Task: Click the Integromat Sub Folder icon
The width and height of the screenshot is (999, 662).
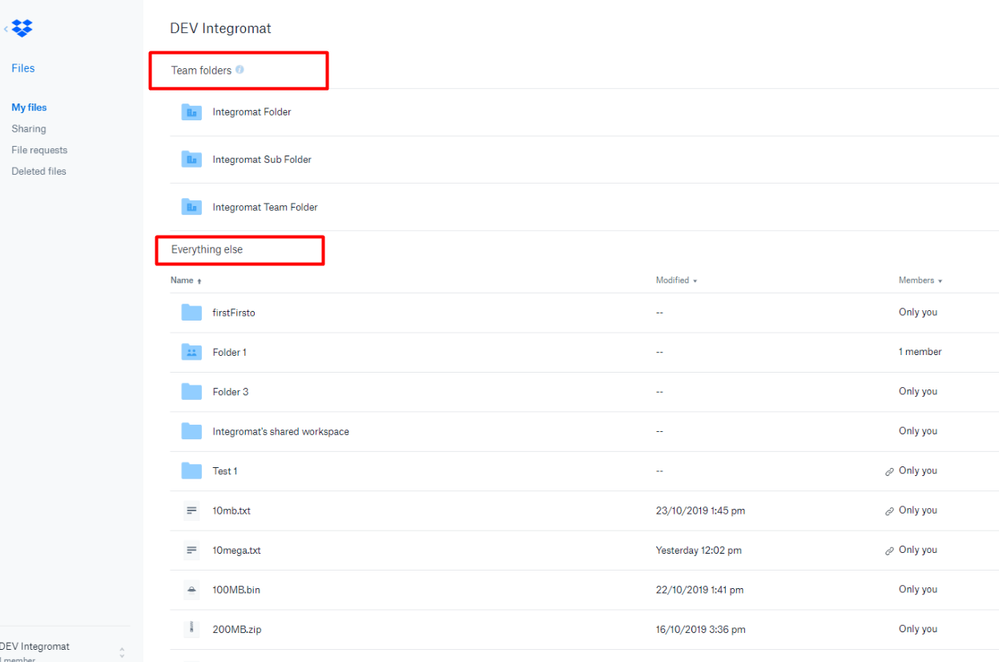Action: [192, 159]
